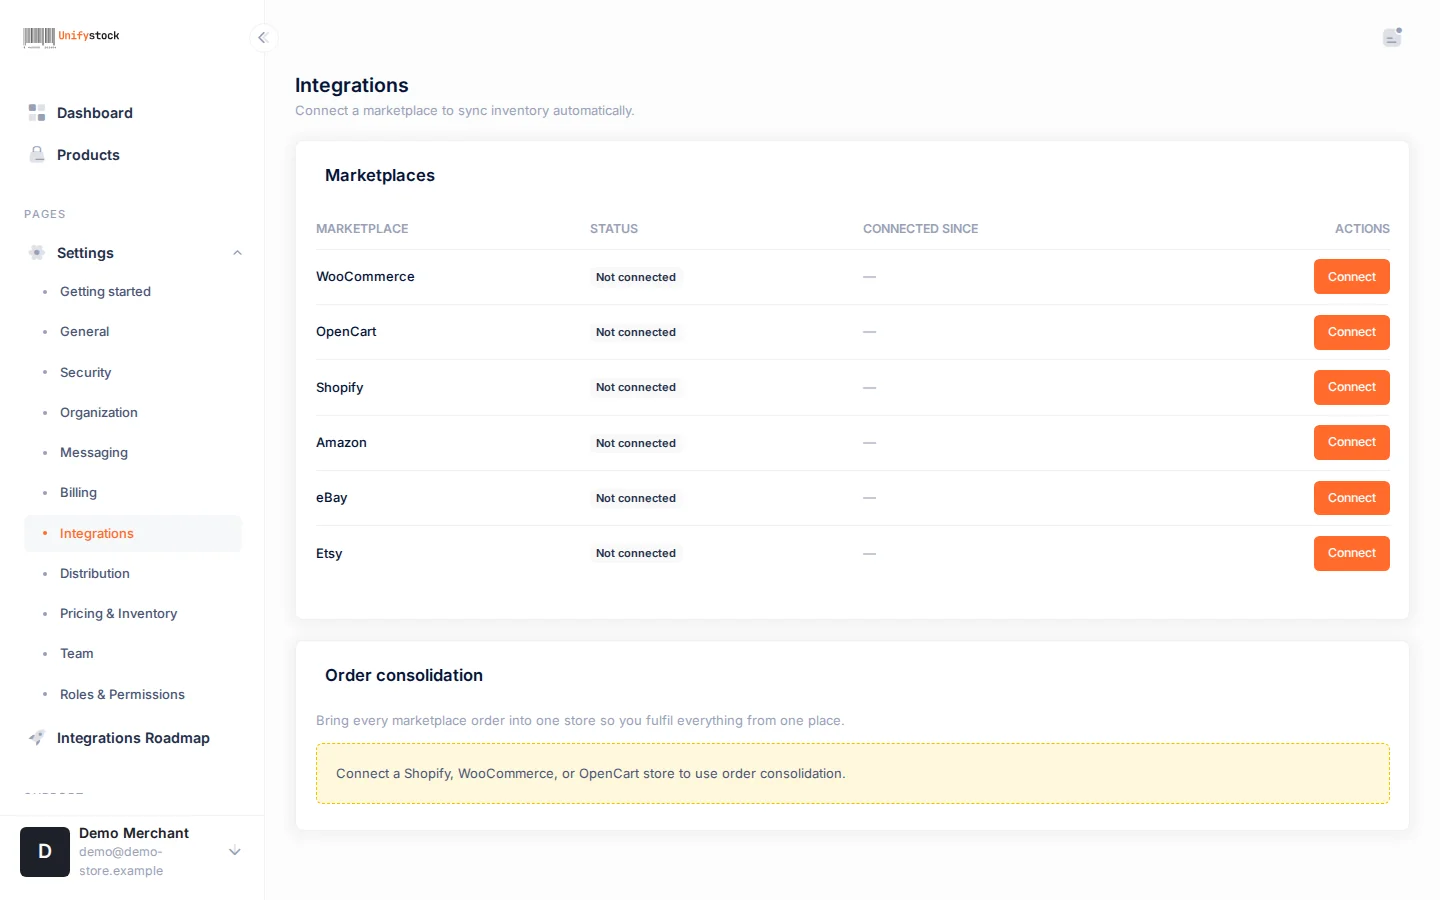The height and width of the screenshot is (900, 1440).
Task: Click the OpenCart marketplace name
Action: pyautogui.click(x=346, y=332)
